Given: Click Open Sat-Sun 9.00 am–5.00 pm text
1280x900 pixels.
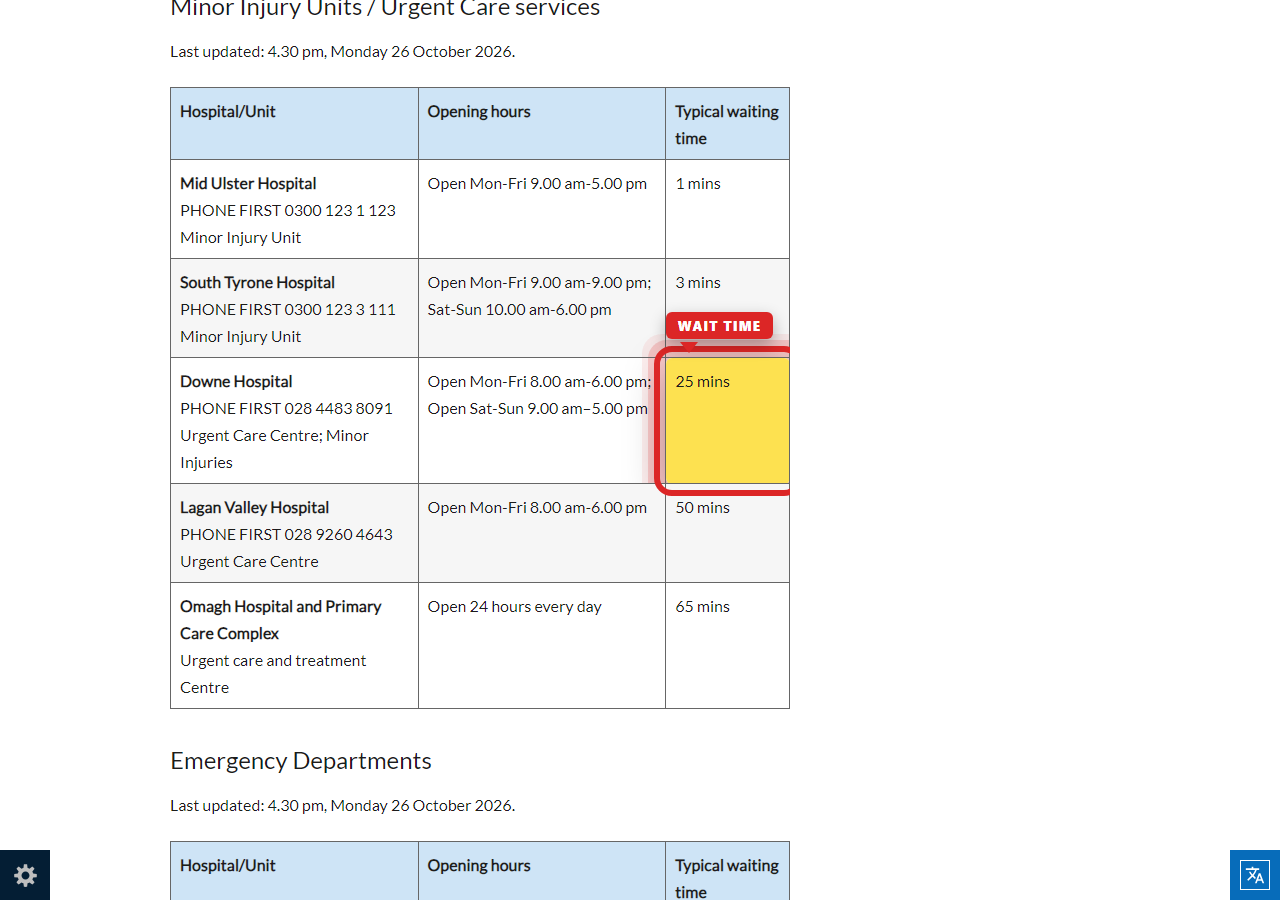Looking at the screenshot, I should (x=538, y=408).
